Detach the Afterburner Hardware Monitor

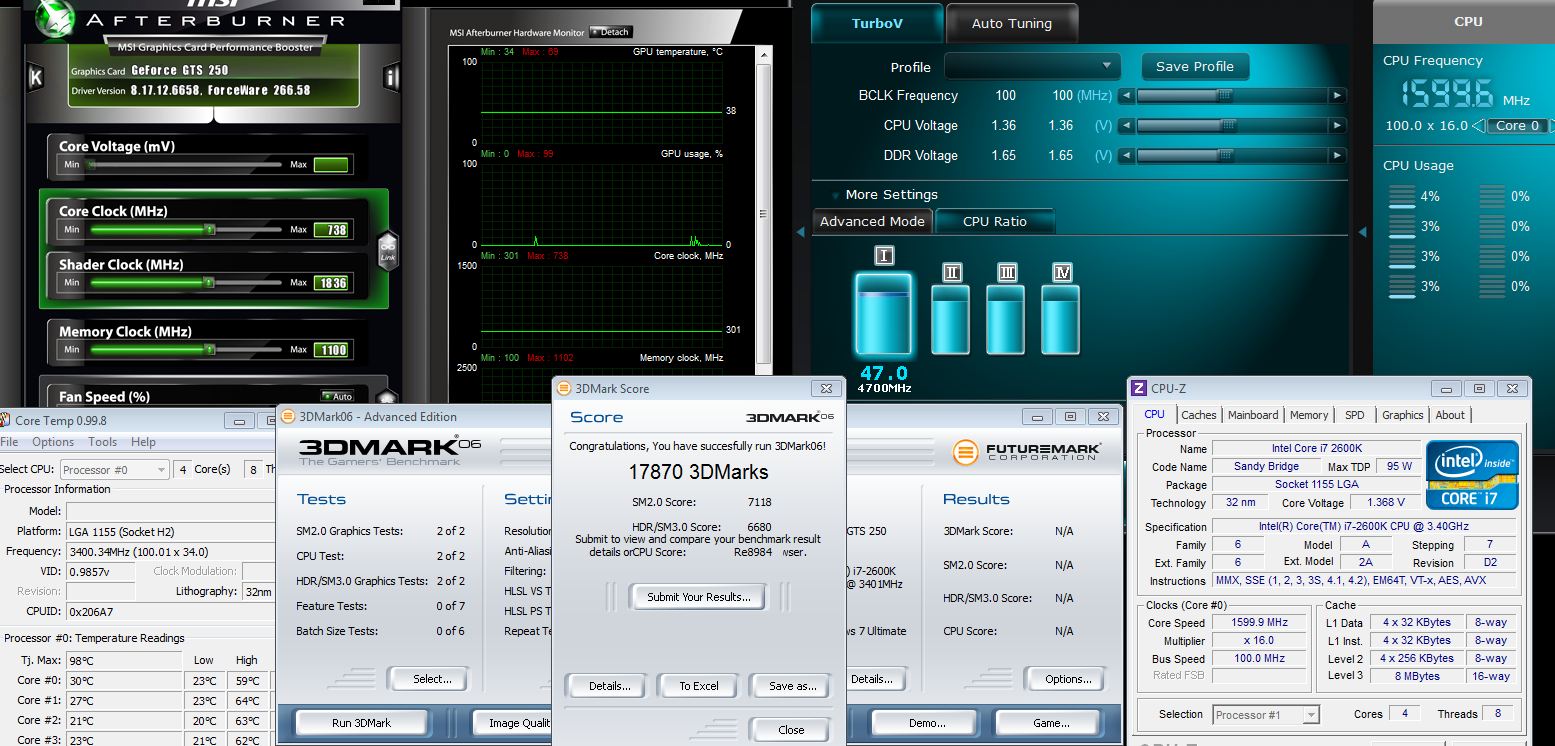coord(611,32)
